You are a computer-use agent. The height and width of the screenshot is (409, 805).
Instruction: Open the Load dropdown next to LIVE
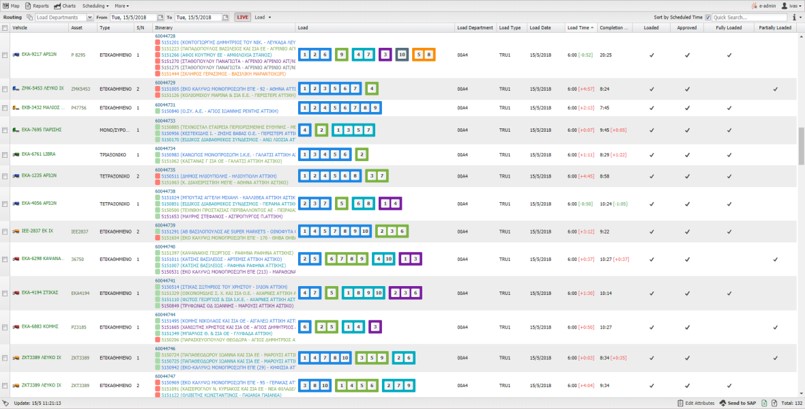tap(263, 18)
